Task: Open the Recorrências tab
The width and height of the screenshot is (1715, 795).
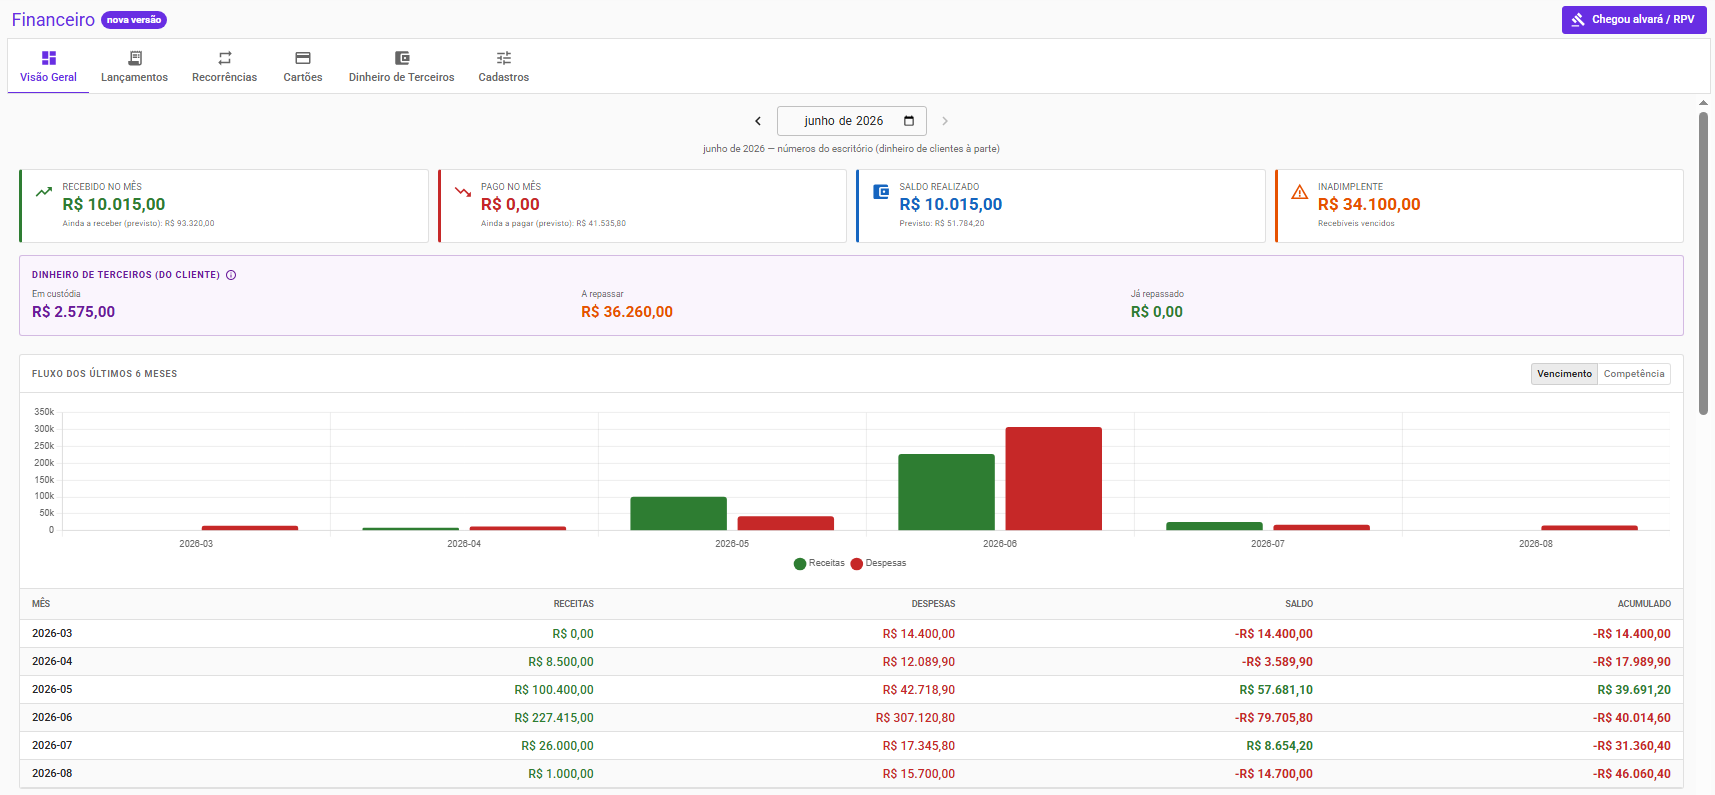Action: click(x=224, y=67)
